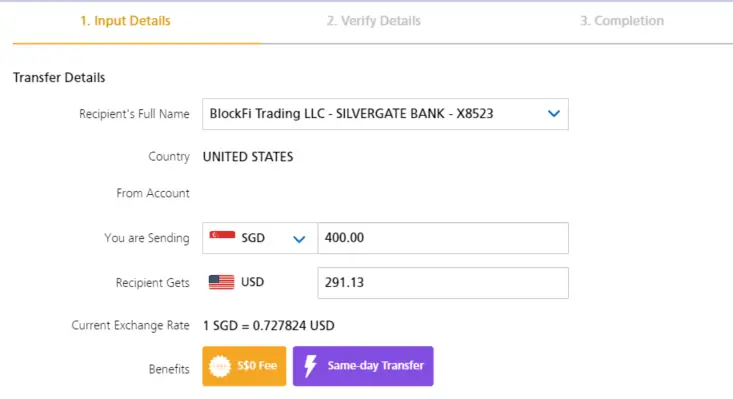
Task: Click the USD currency label
Action: point(252,282)
